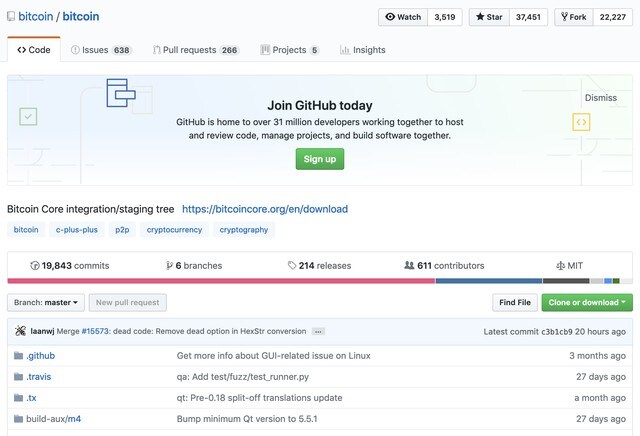The image size is (640, 436).
Task: Click the New pull request button
Action: tap(127, 303)
